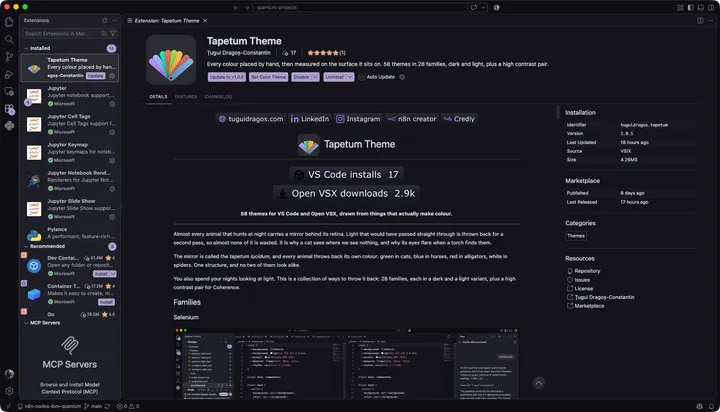Open the Extensions view icon

[9, 109]
